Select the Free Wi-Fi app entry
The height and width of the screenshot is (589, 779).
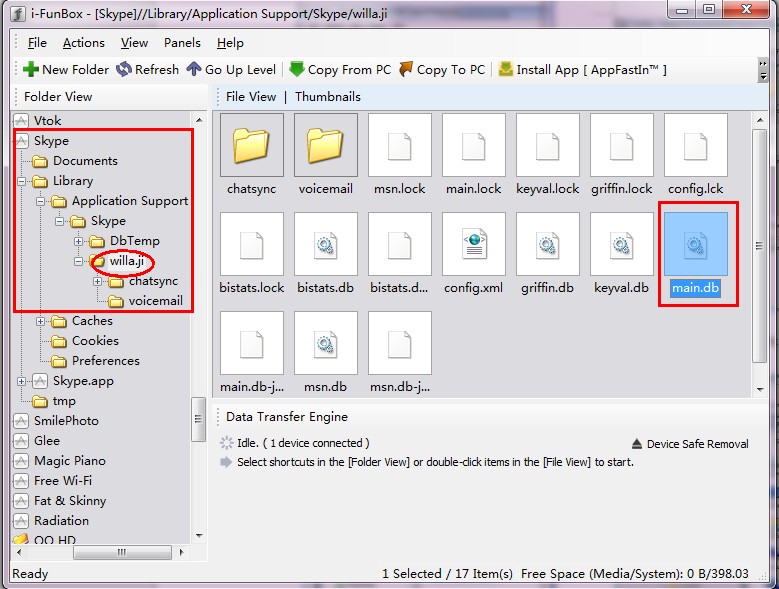coord(63,481)
